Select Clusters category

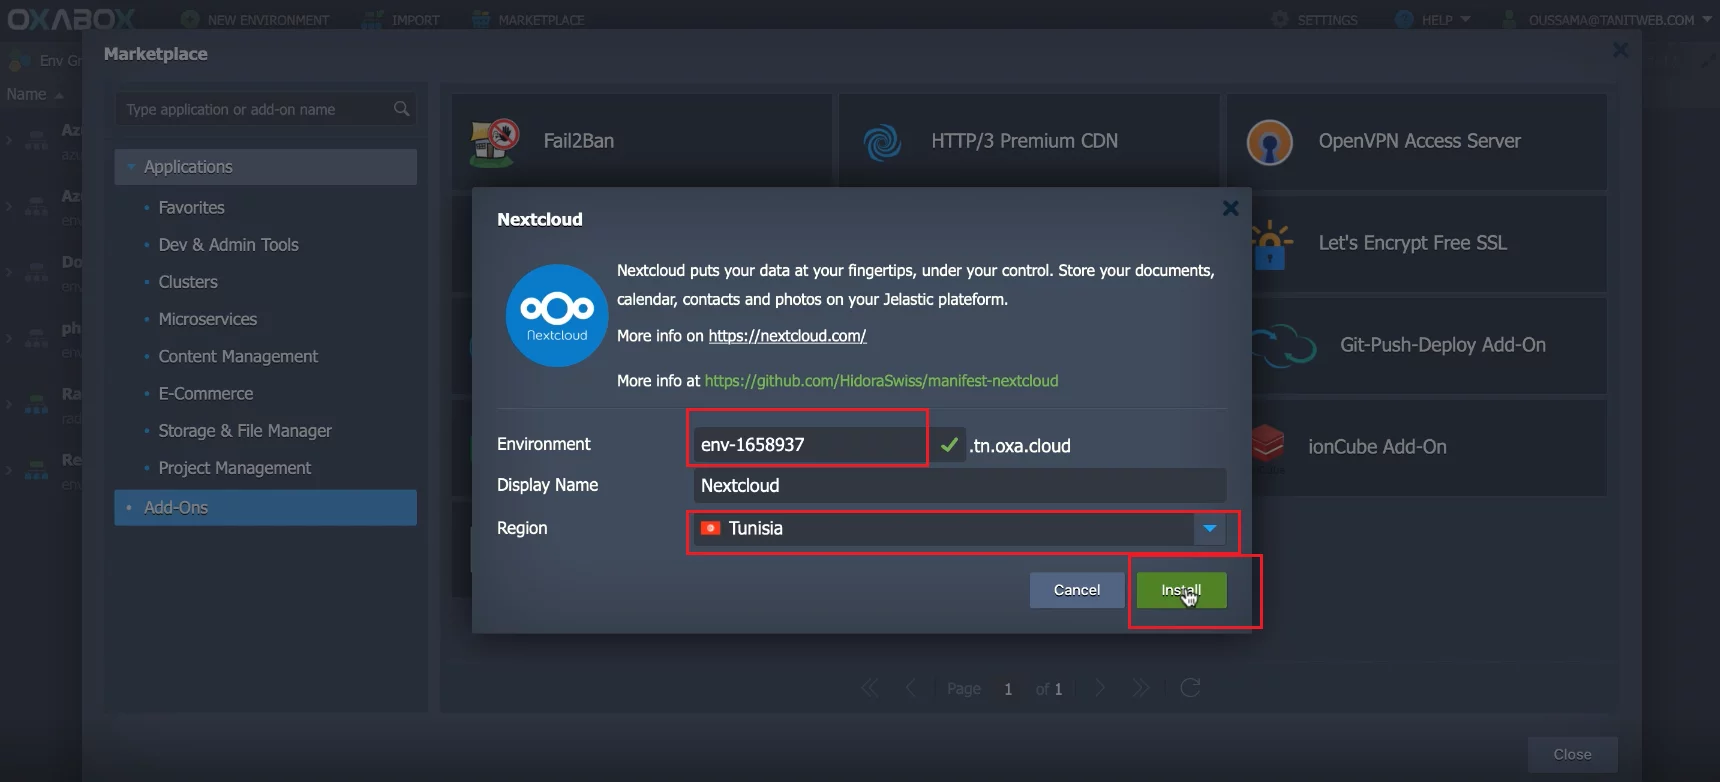(188, 282)
